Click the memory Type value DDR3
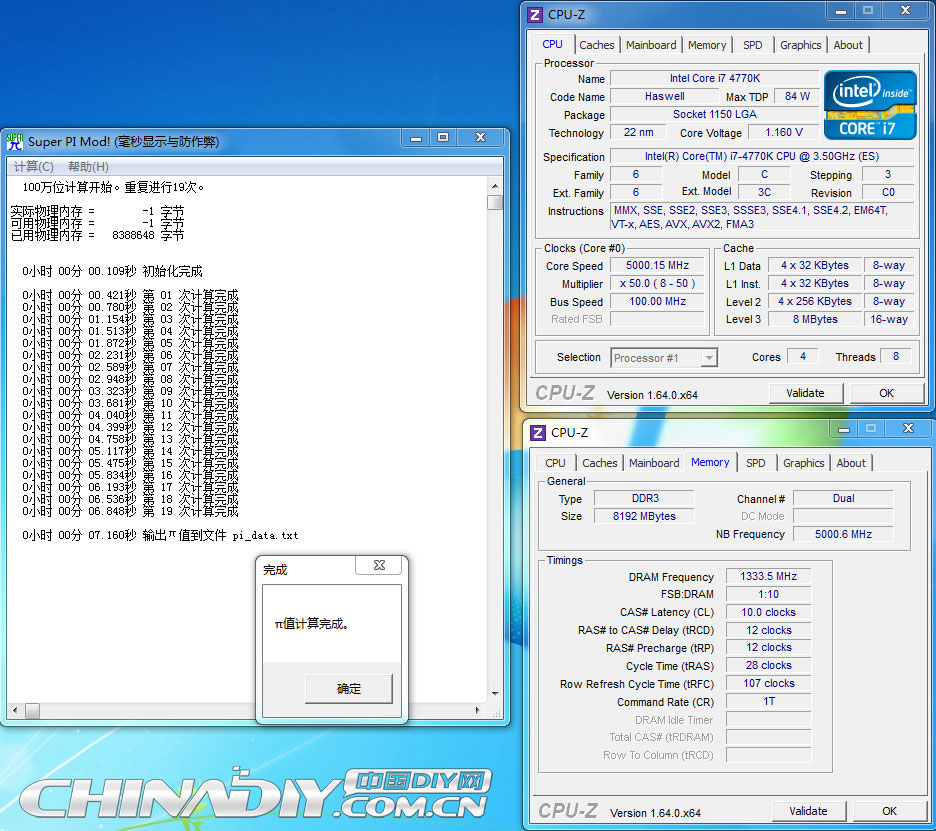Screen dimensions: 936x831 645,498
